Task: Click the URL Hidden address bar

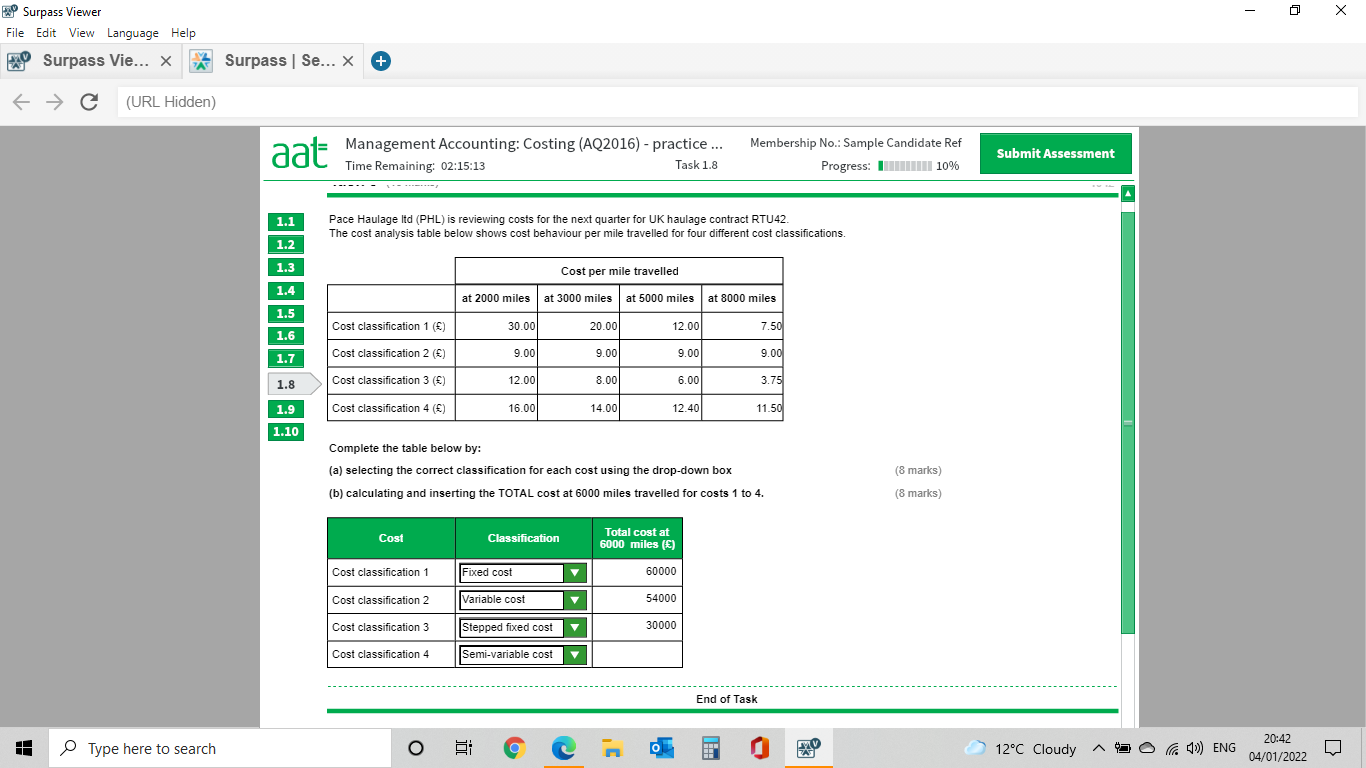Action: pyautogui.click(x=737, y=102)
